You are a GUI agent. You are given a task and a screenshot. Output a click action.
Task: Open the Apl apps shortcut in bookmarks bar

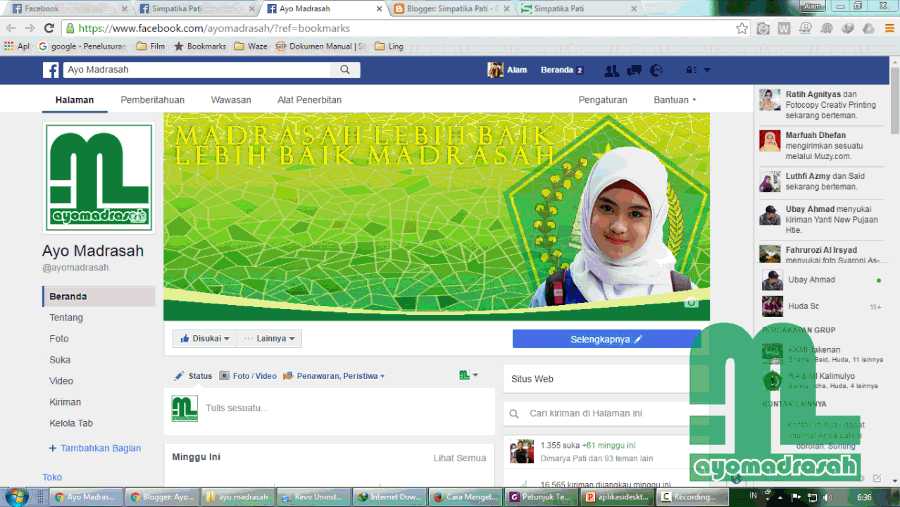coord(17,46)
